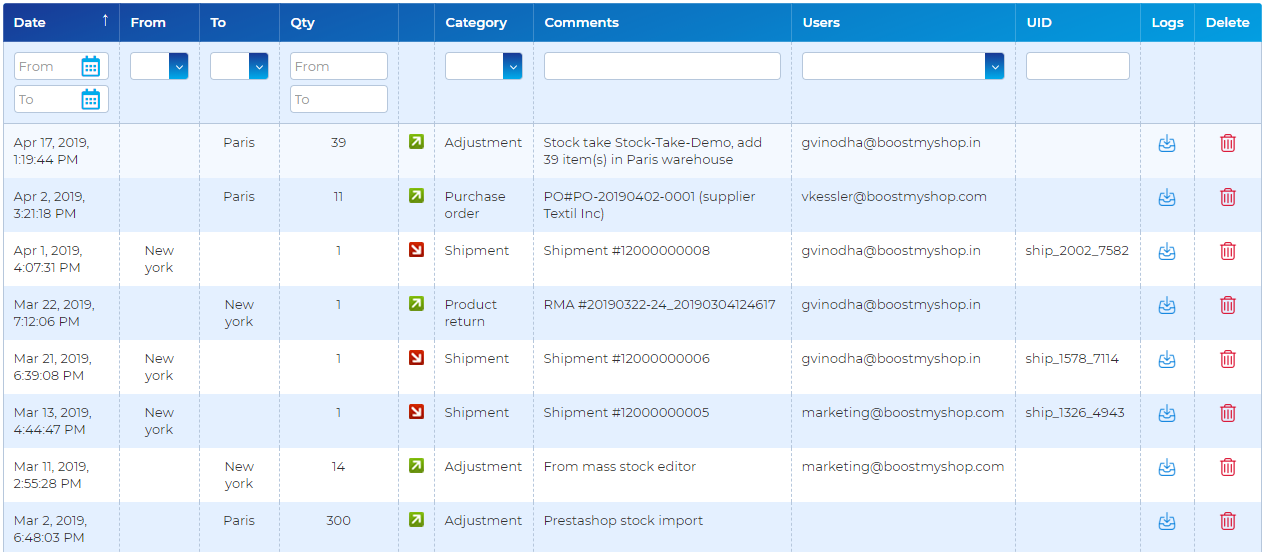Open calendar picker for Date To field
This screenshot has height=552, width=1262.
pos(90,99)
